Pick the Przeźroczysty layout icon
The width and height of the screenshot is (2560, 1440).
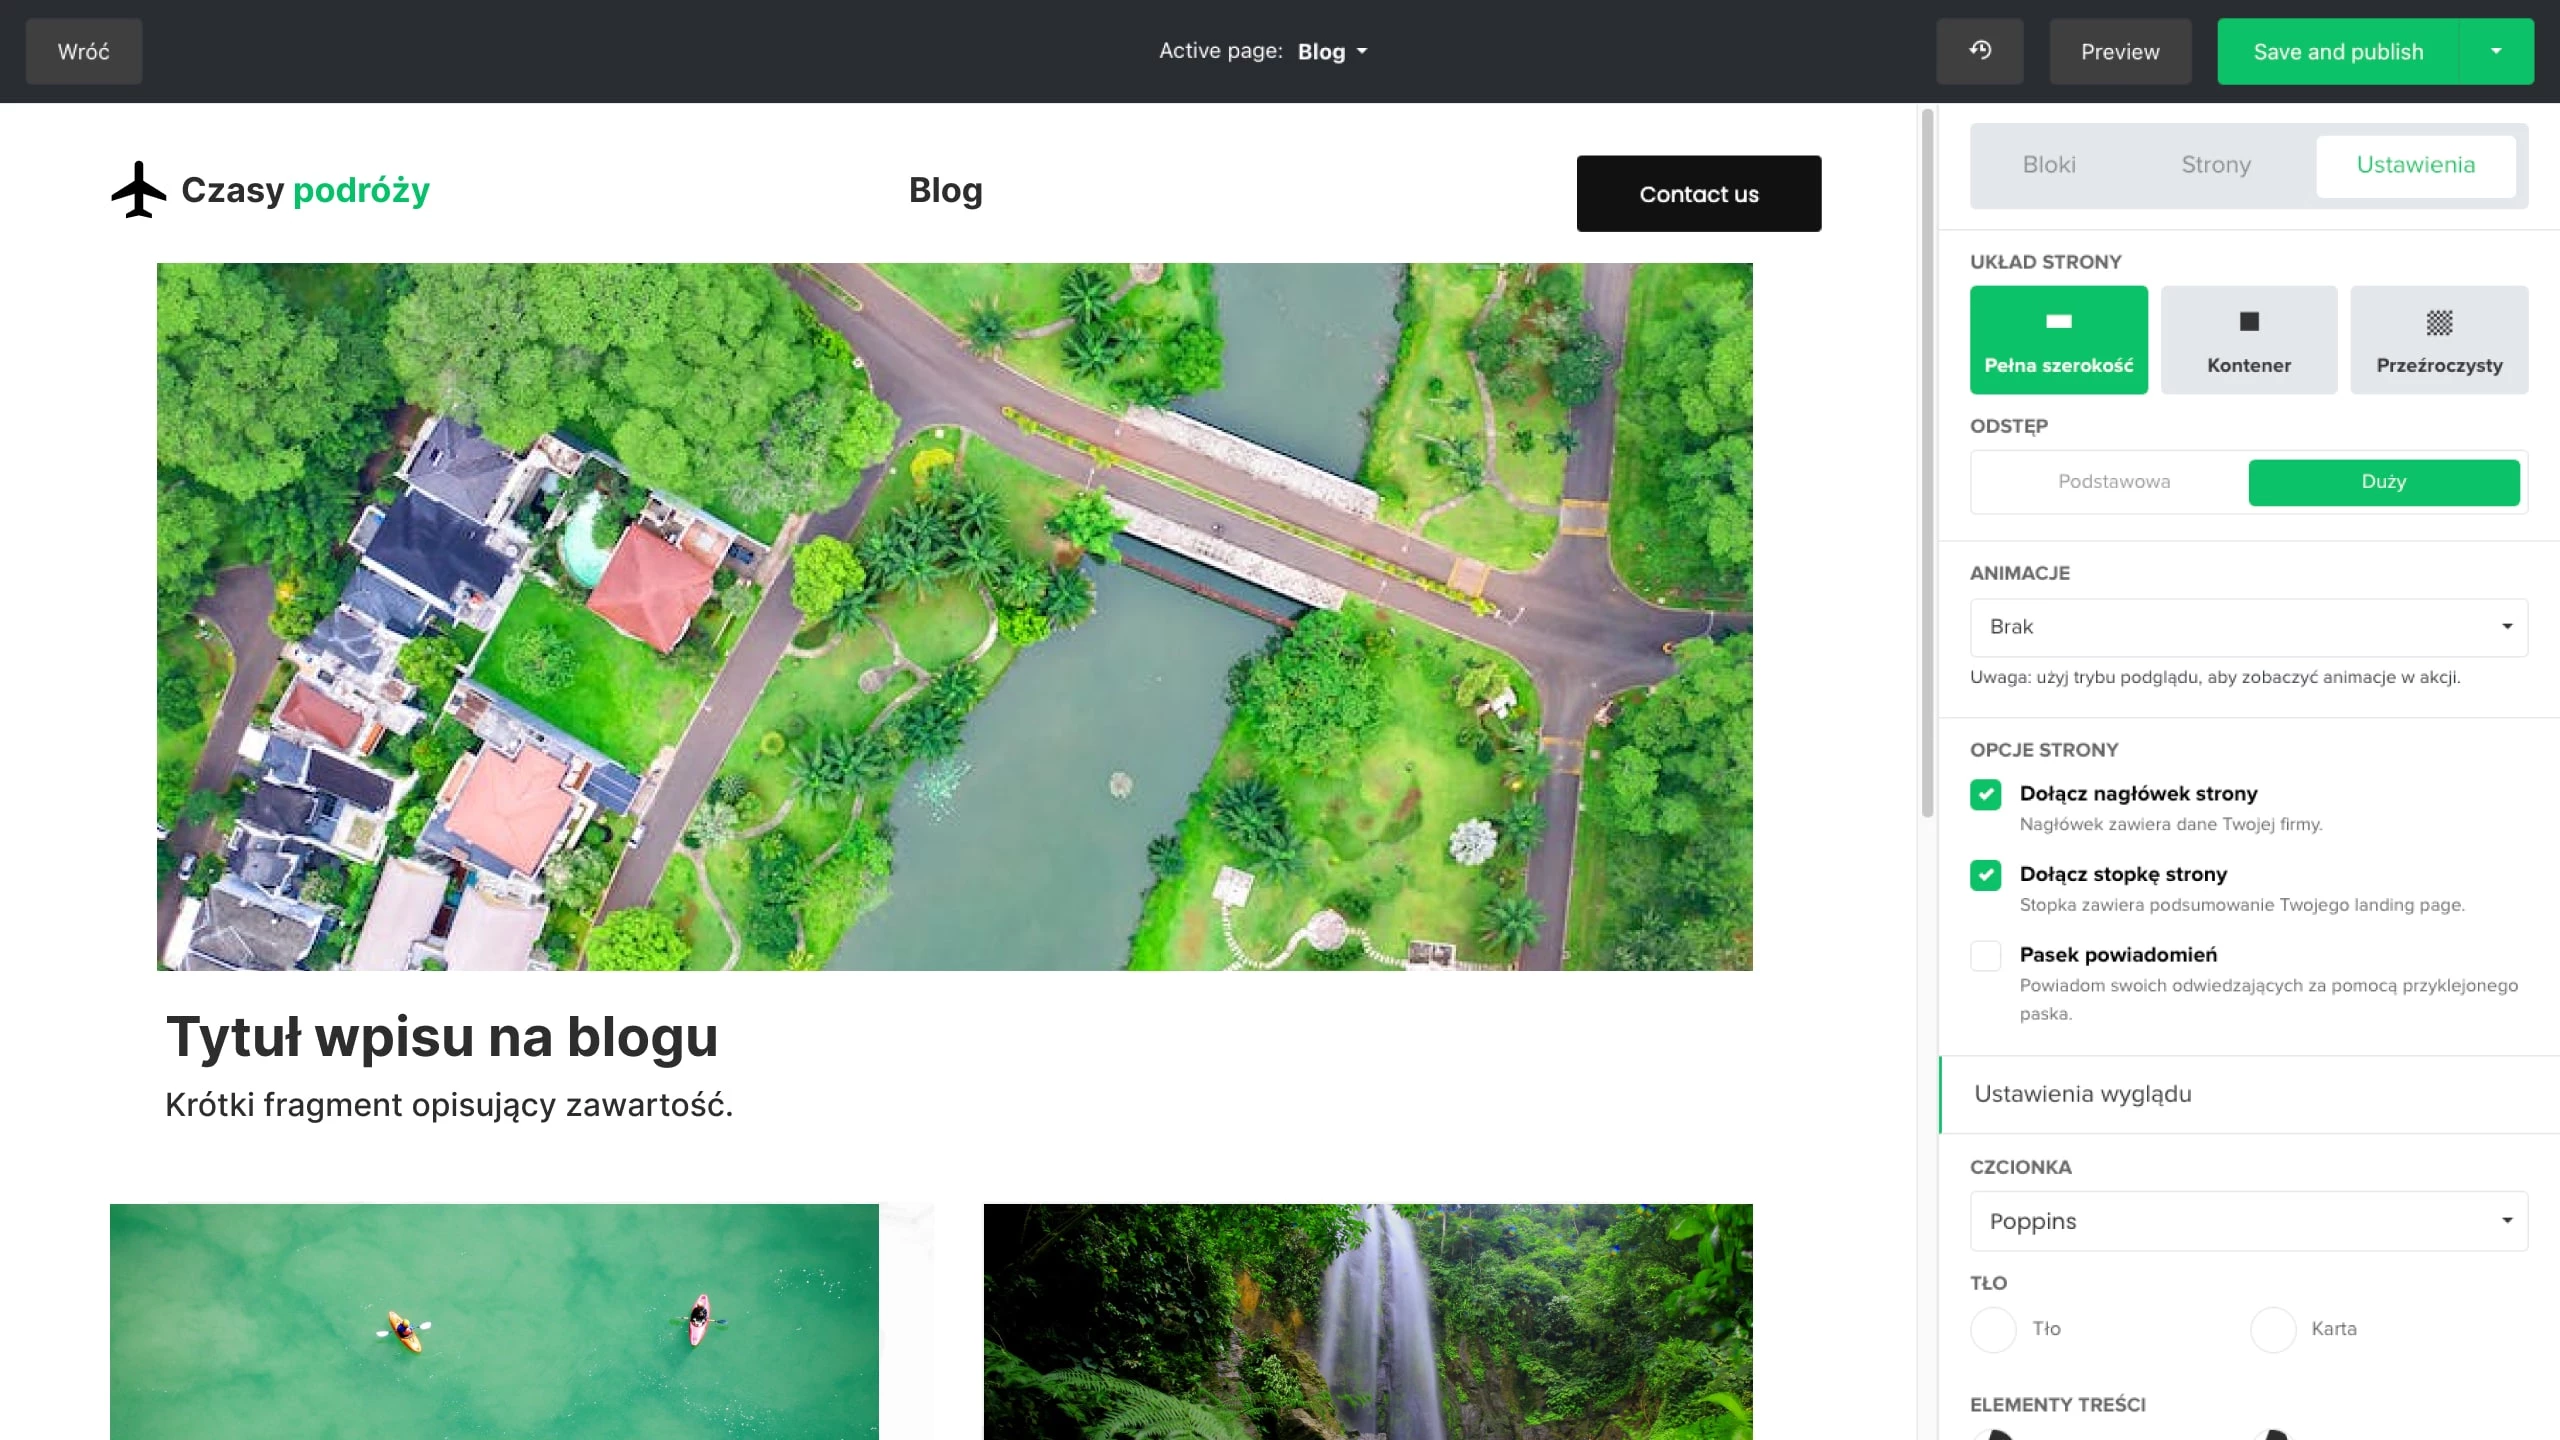click(x=2438, y=322)
